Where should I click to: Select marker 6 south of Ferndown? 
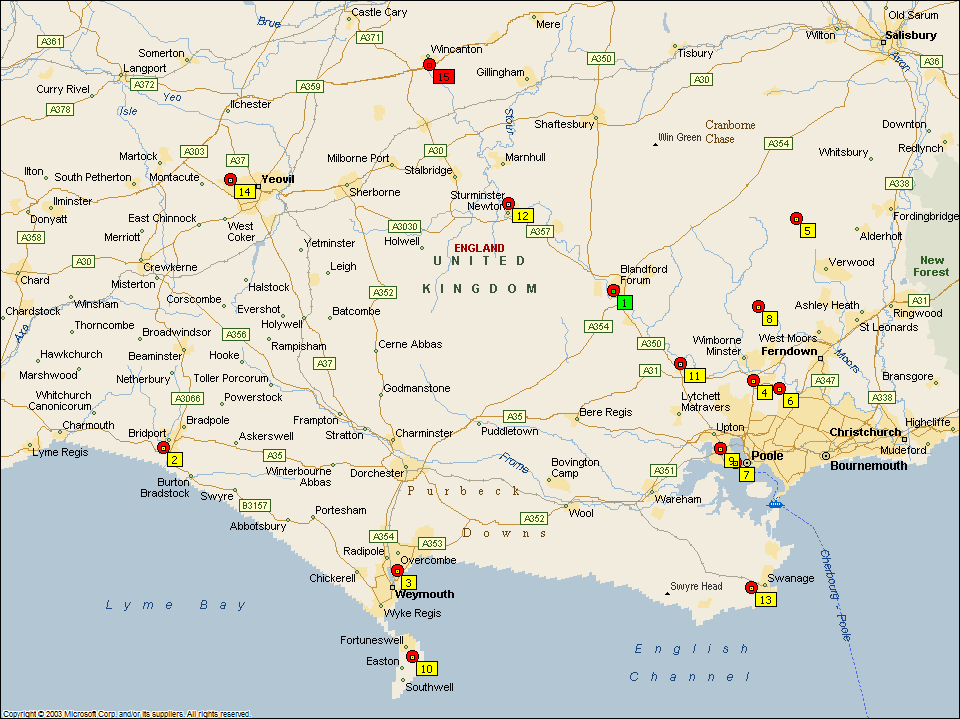[x=790, y=401]
